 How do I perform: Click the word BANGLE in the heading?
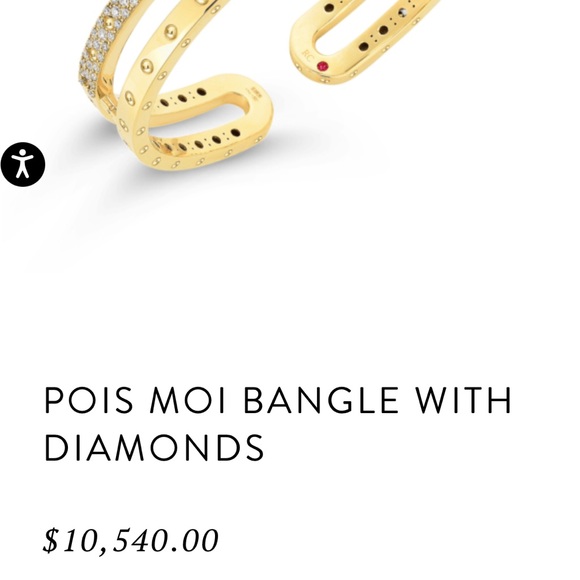click(321, 400)
